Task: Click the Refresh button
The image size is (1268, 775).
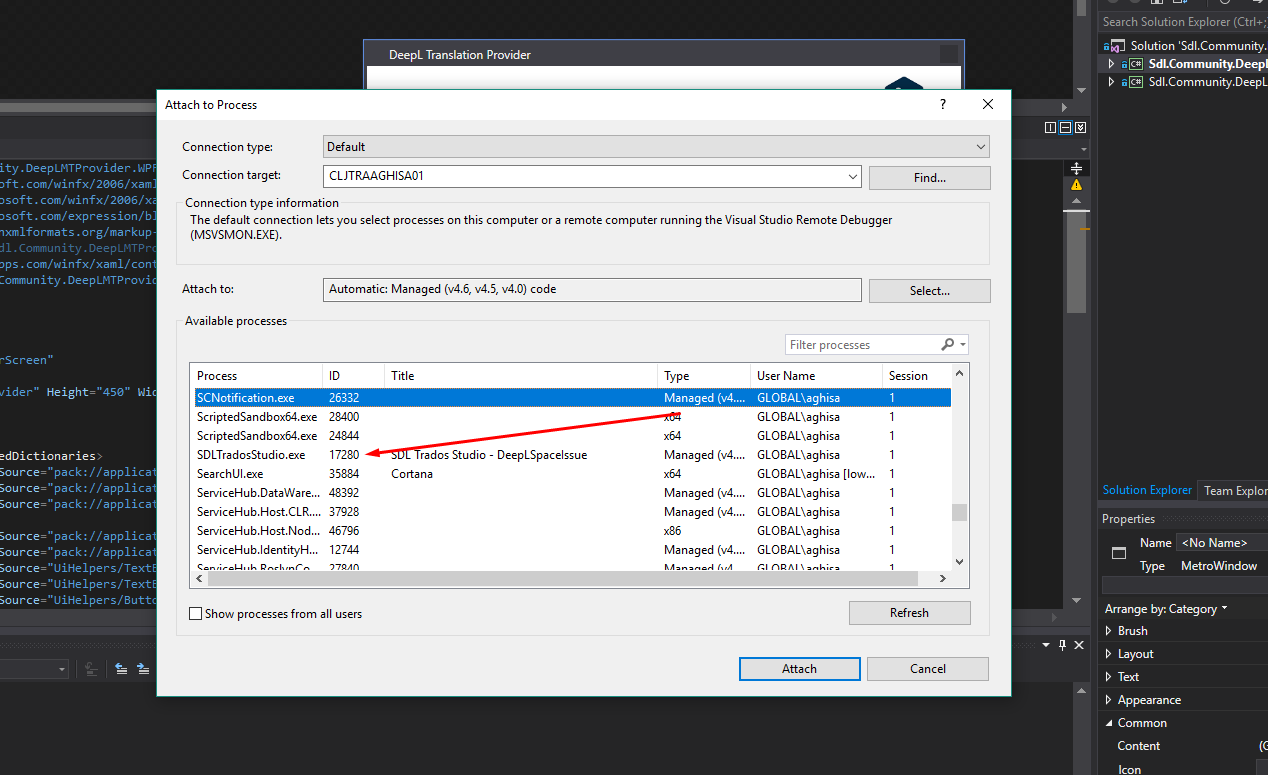Action: [x=910, y=613]
